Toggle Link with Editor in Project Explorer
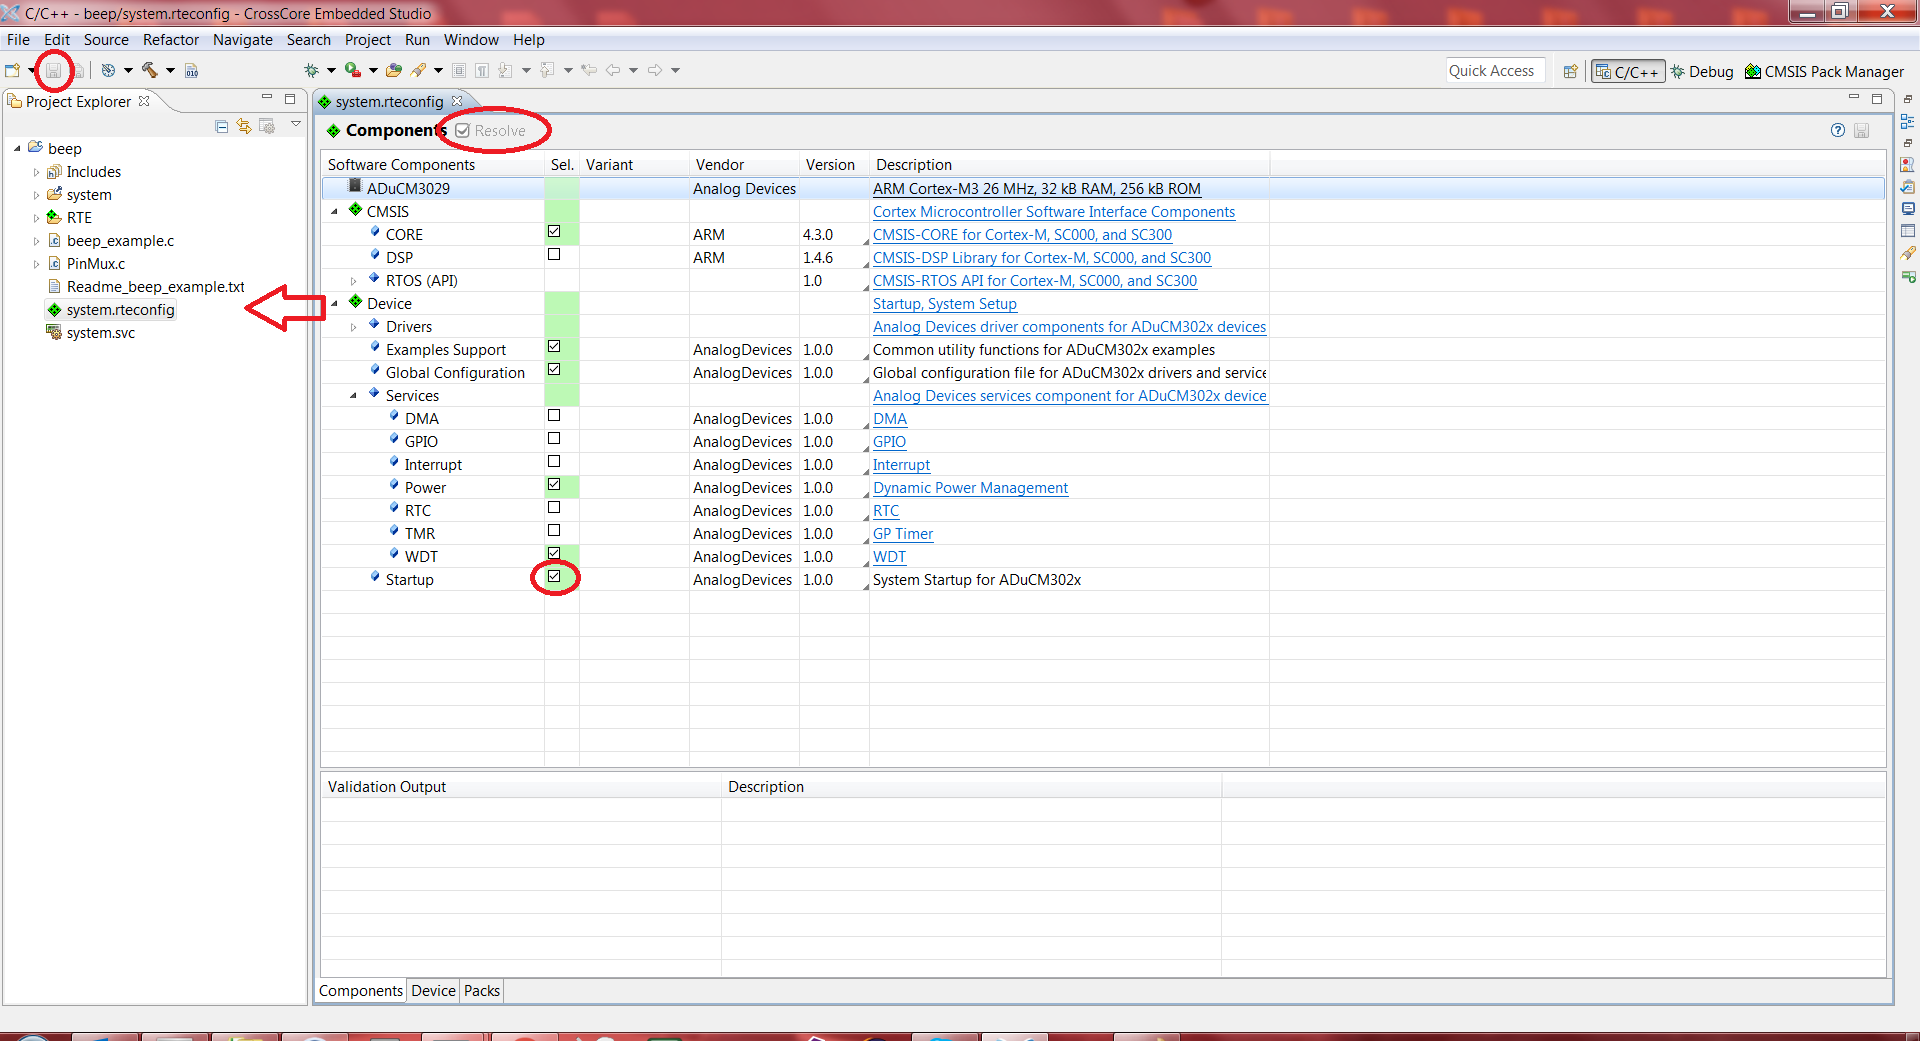 pyautogui.click(x=244, y=126)
